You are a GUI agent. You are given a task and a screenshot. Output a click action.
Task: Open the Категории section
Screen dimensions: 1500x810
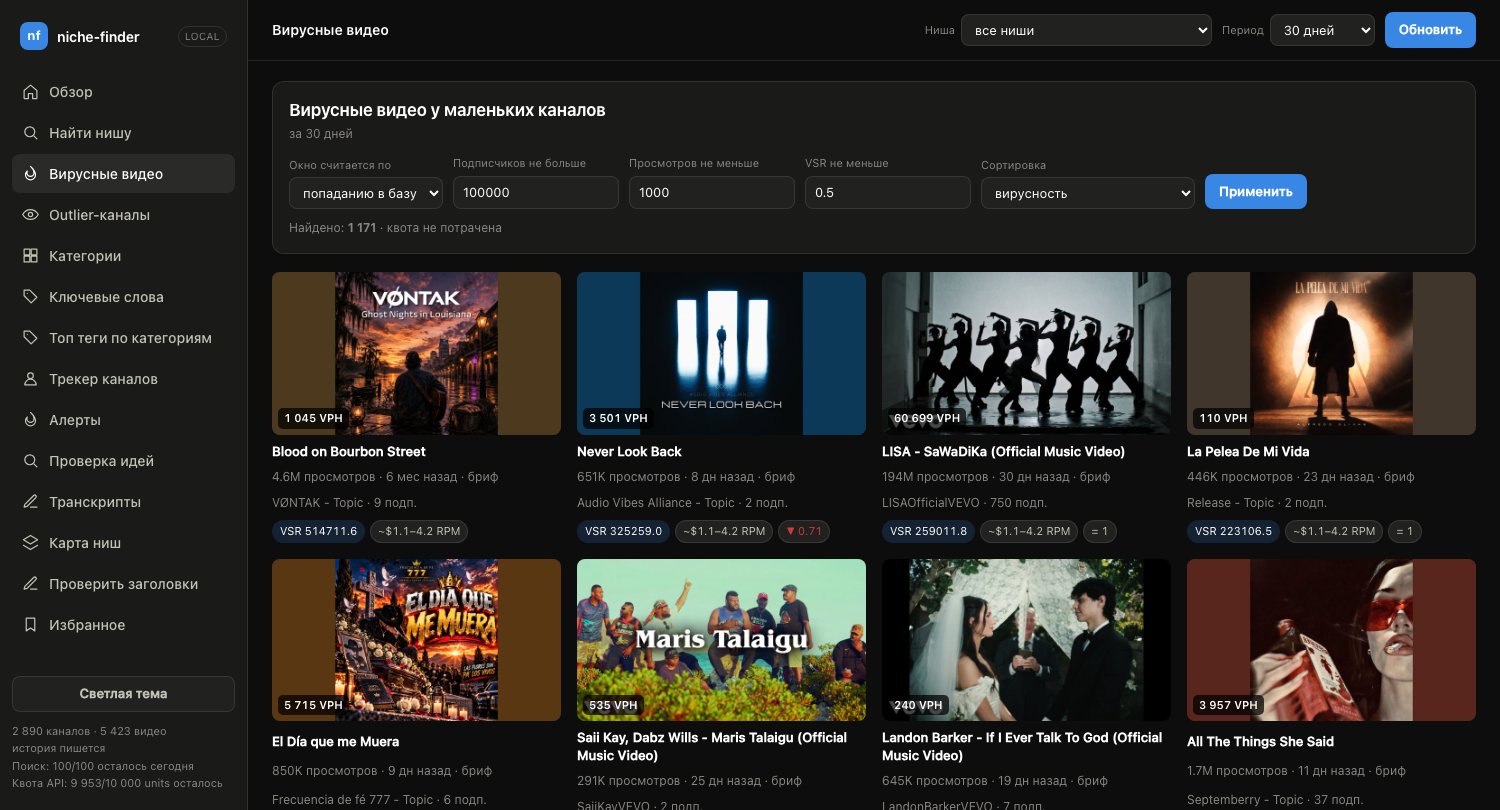(x=123, y=256)
